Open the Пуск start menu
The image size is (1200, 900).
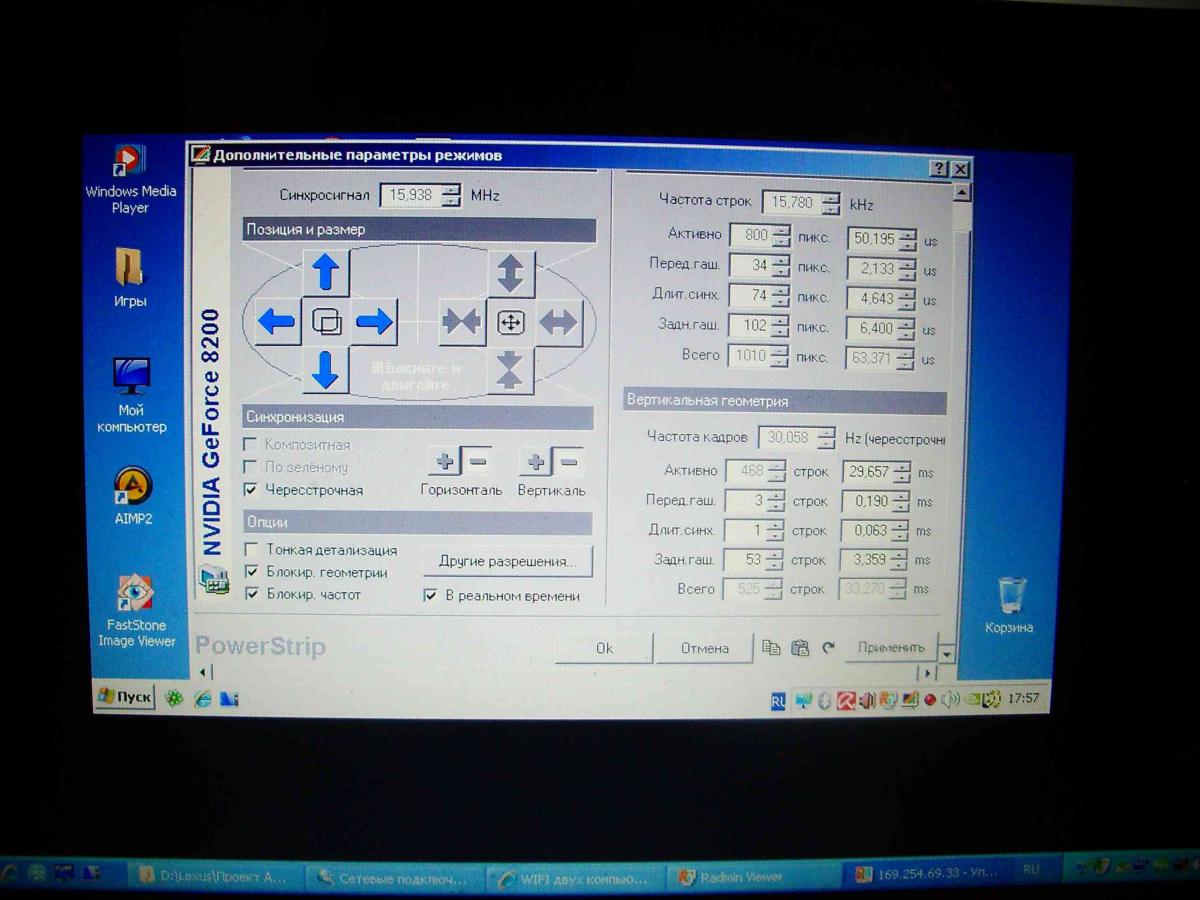pyautogui.click(x=125, y=697)
